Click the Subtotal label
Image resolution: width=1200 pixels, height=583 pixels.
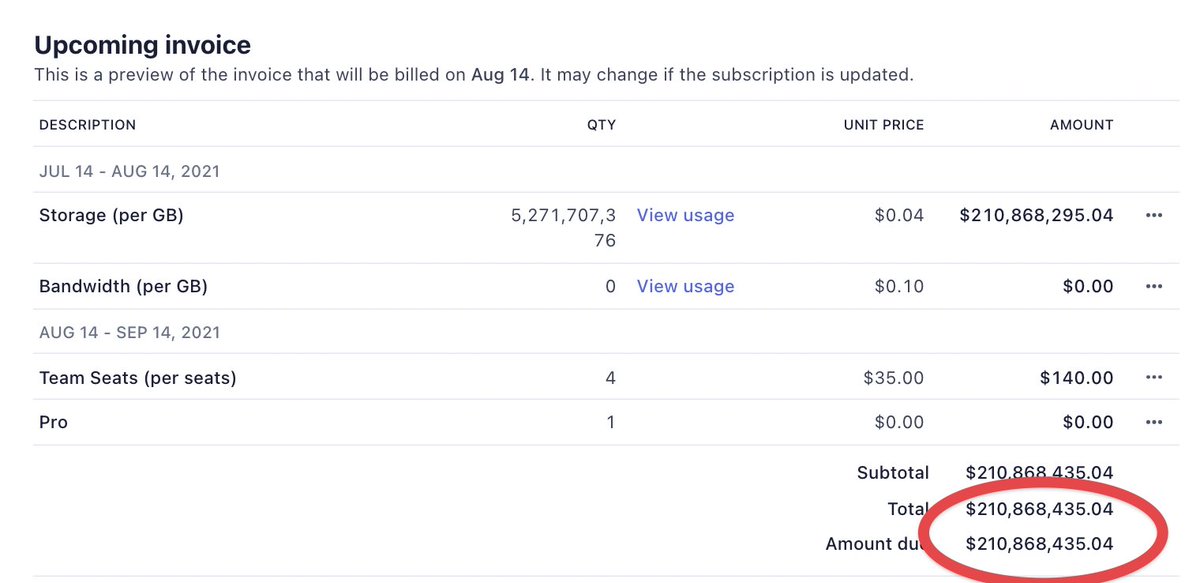pos(892,472)
